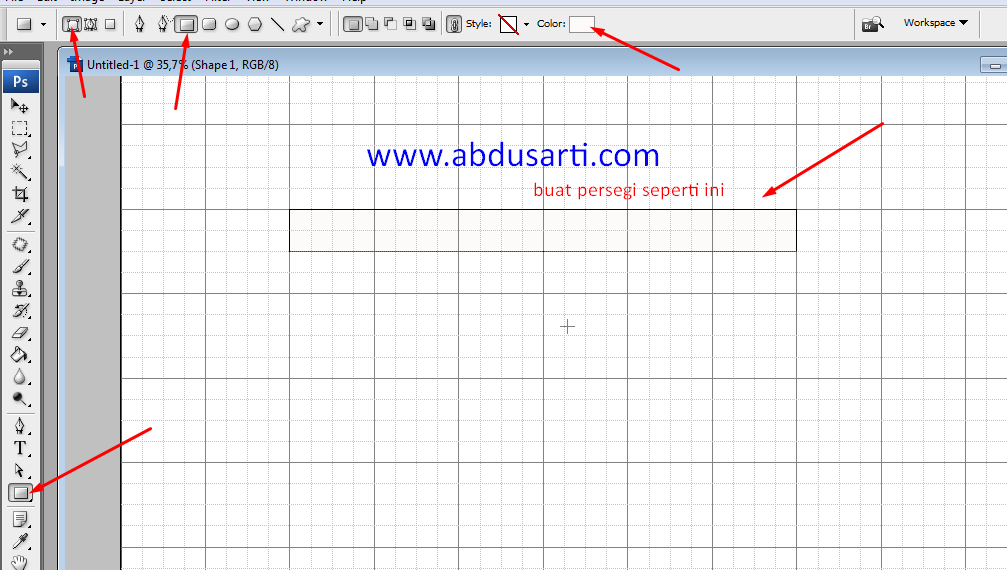Image resolution: width=1007 pixels, height=570 pixels.
Task: Choose the Freeform Pen tool in options bar
Action: (x=163, y=24)
